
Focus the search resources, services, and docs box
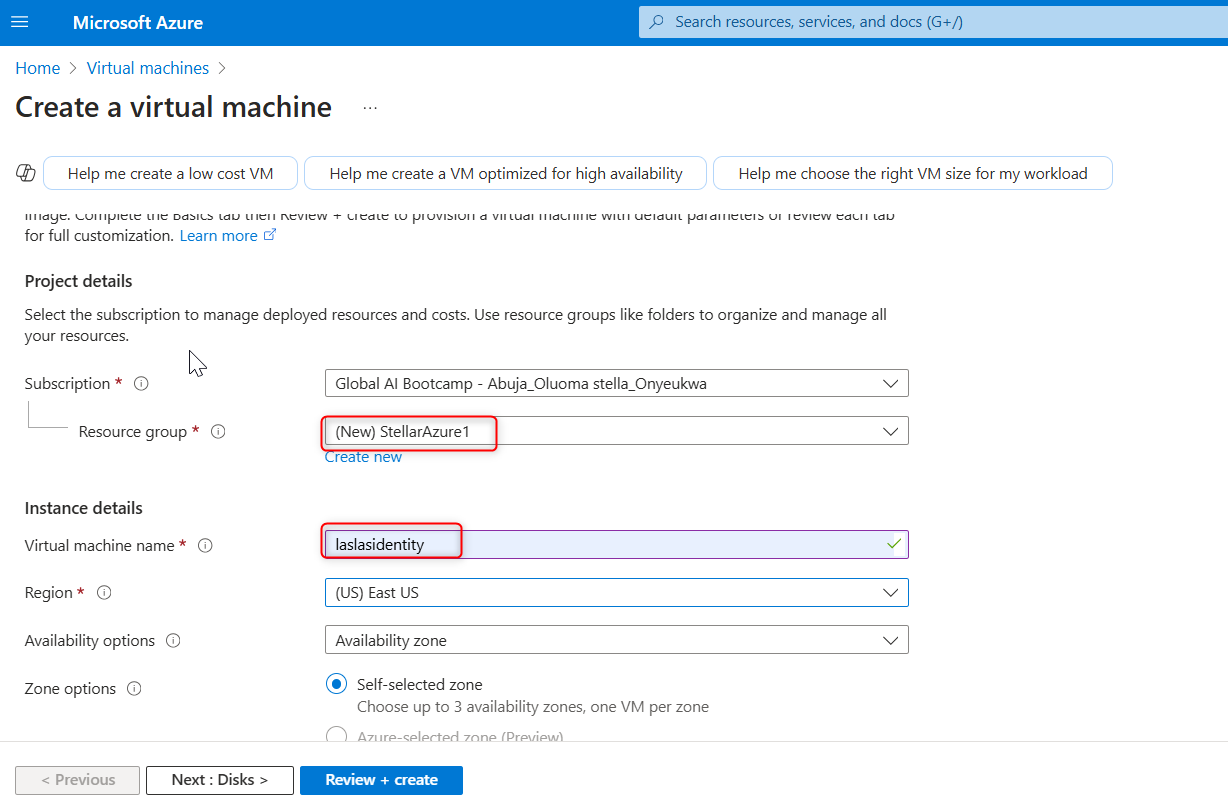(933, 22)
